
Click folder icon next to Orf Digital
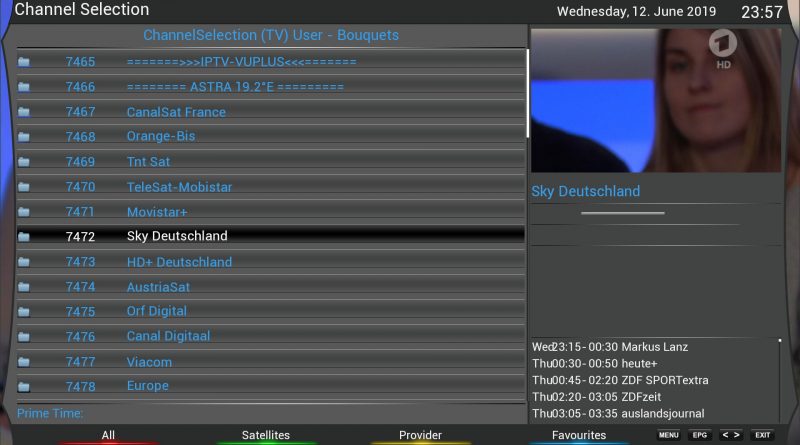click(23, 312)
